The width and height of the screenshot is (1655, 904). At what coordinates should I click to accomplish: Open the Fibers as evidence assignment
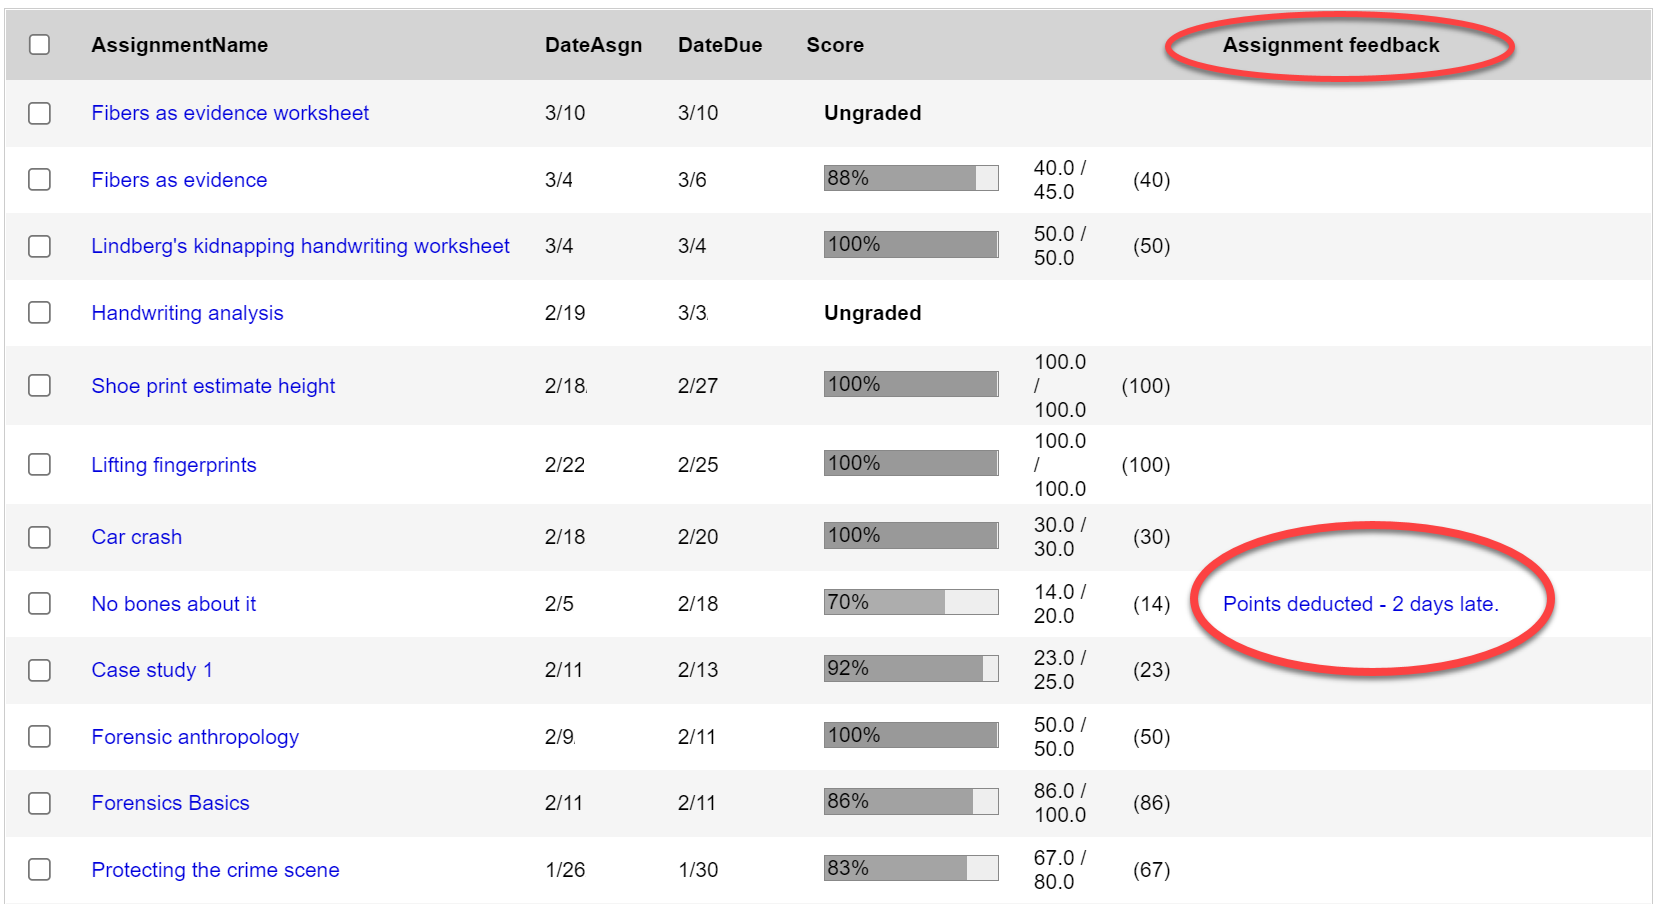[178, 180]
